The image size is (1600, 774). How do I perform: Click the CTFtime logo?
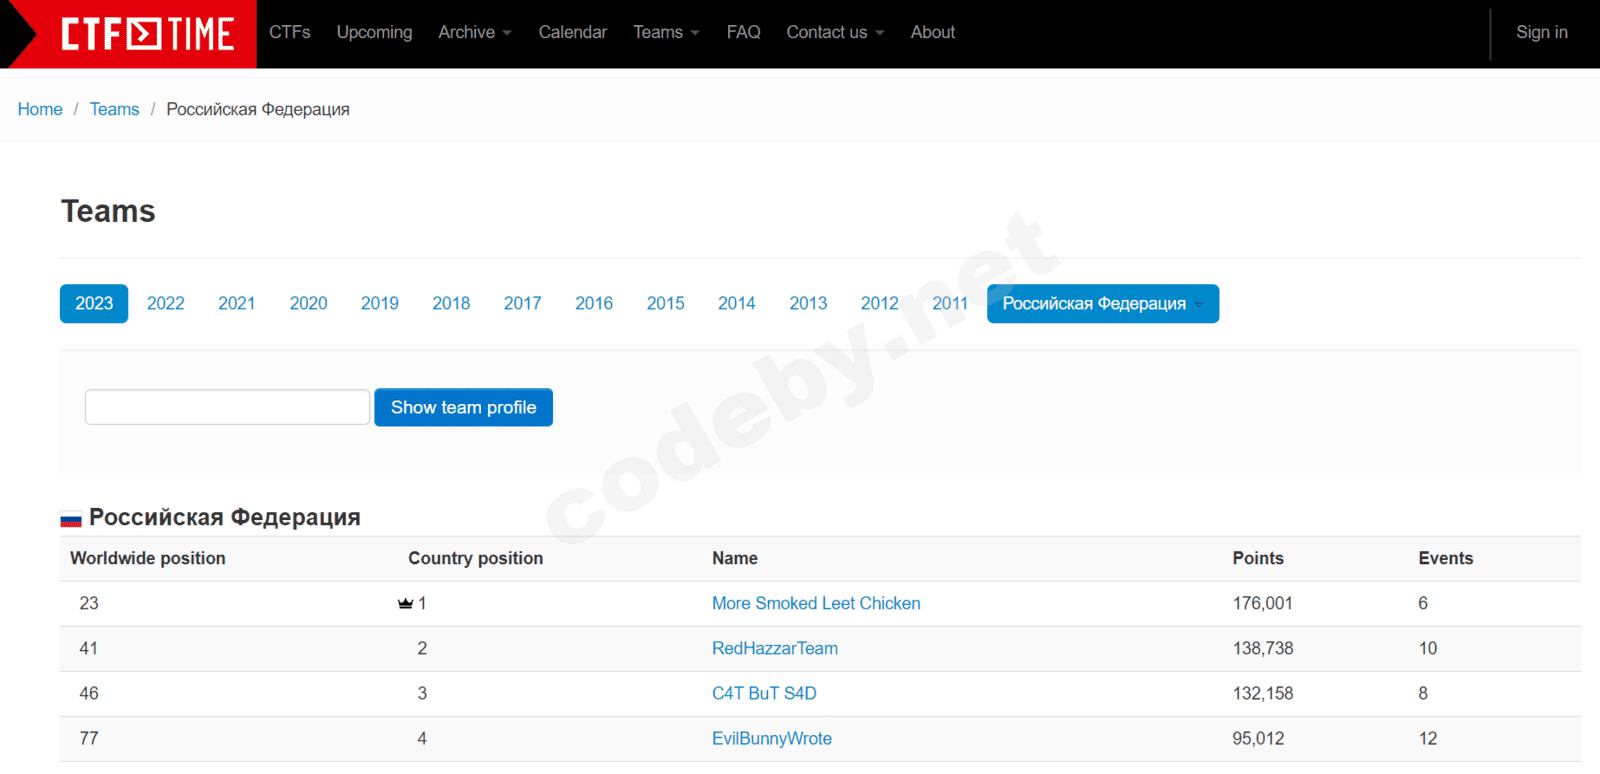[146, 34]
